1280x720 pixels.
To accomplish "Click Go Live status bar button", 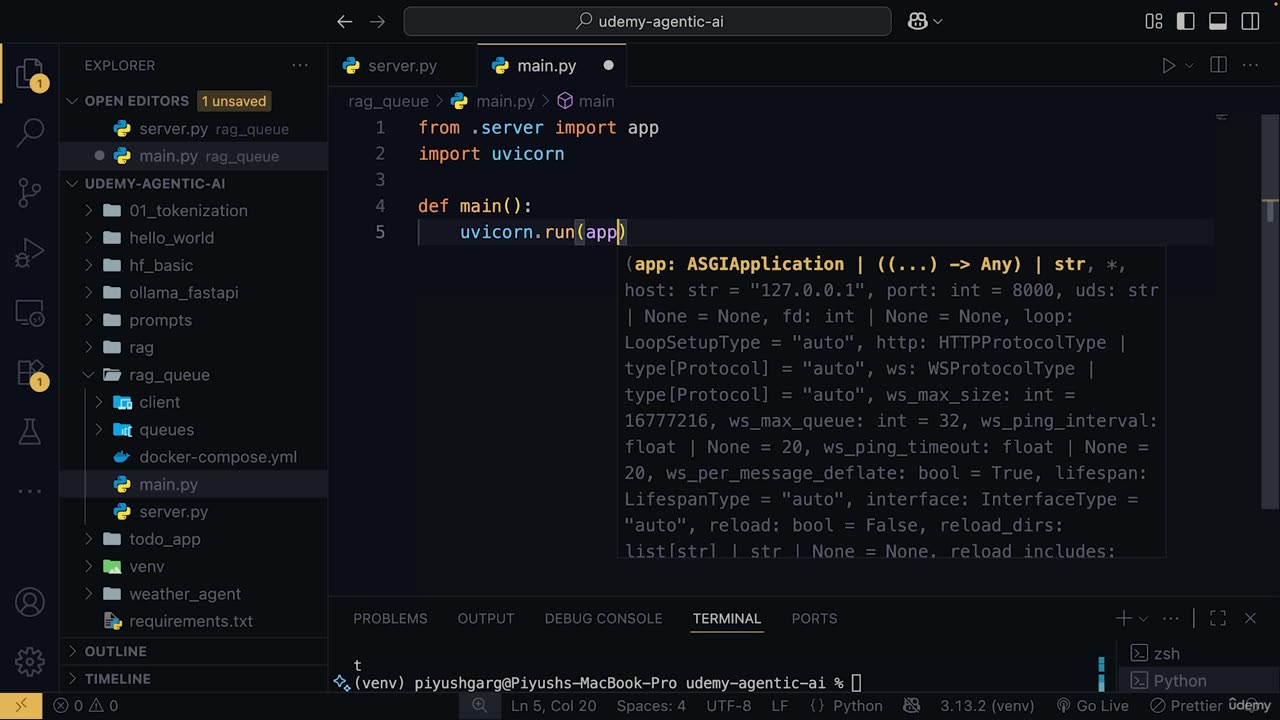I will coord(1092,706).
